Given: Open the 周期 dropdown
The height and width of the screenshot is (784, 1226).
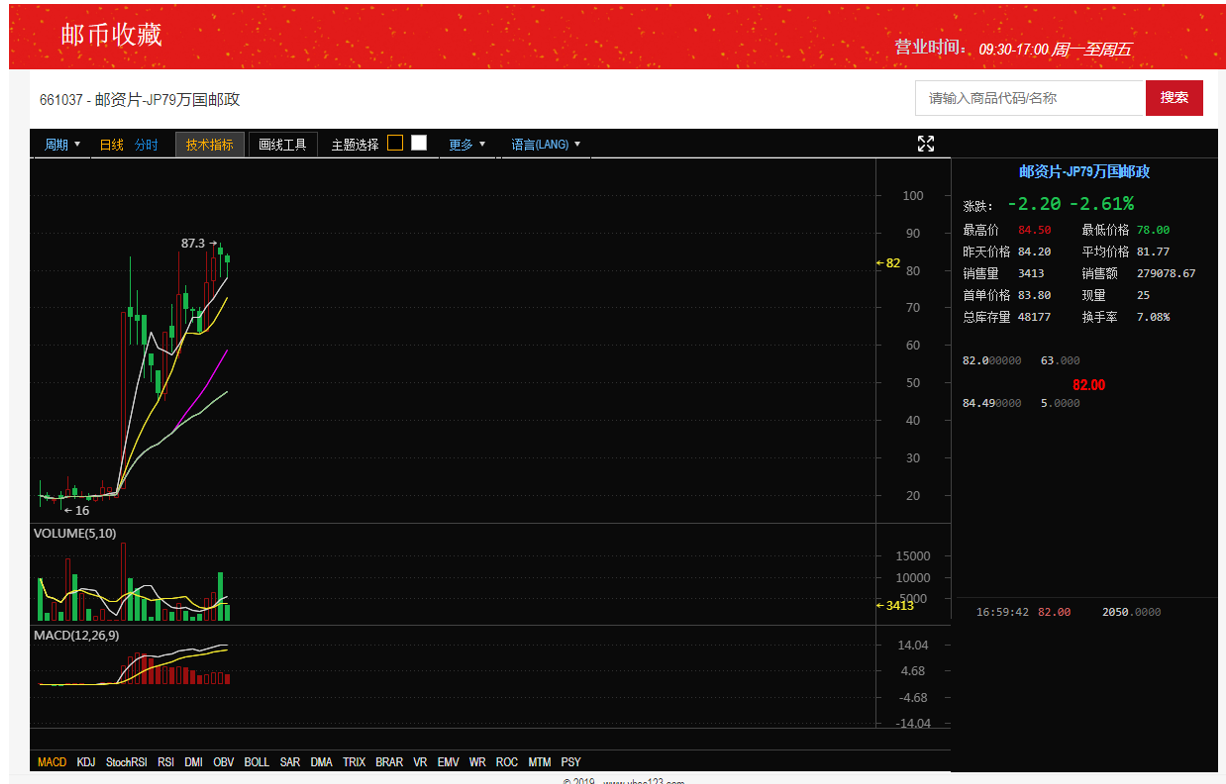Looking at the screenshot, I should (62, 144).
